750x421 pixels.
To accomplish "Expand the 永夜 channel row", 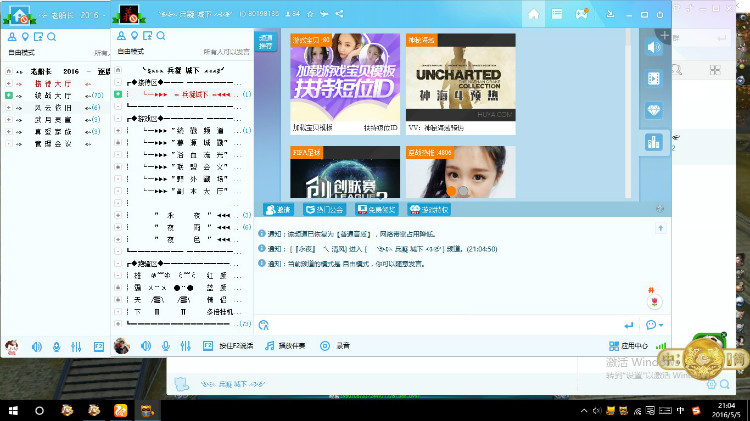I will (118, 215).
